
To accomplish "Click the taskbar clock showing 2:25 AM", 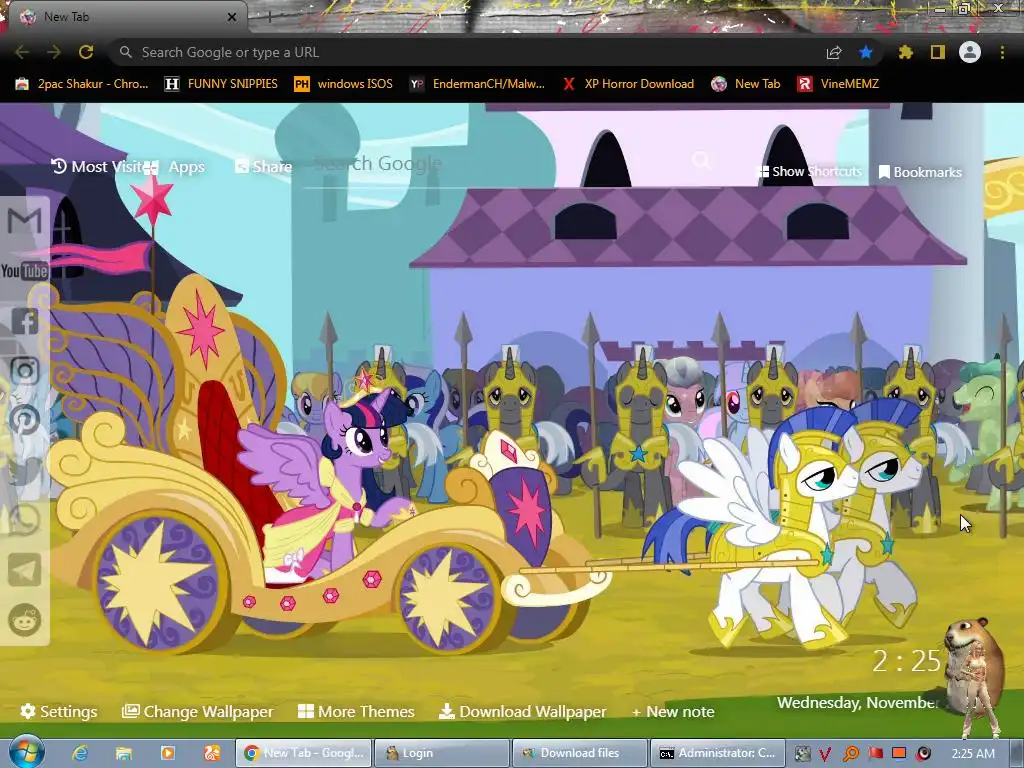I will pyautogui.click(x=973, y=754).
